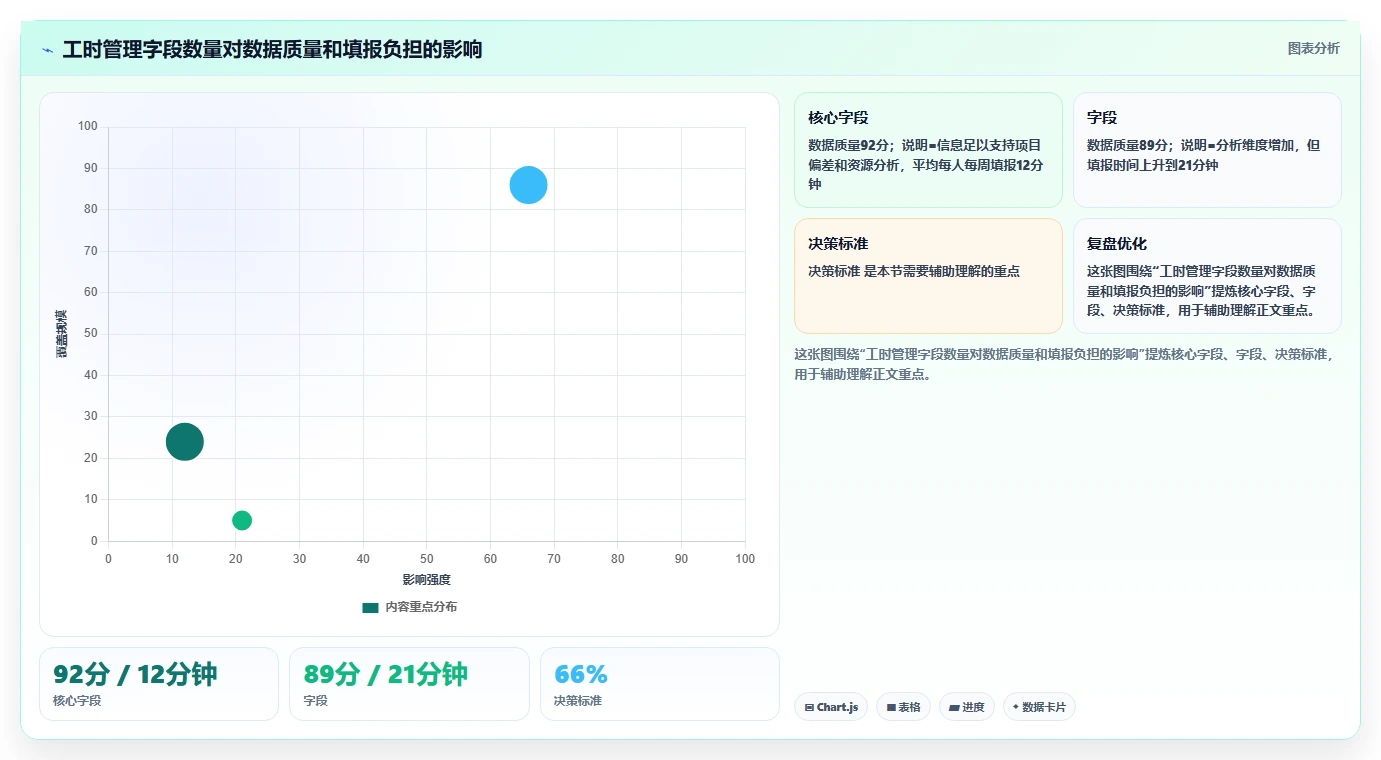Click the 内容重点分布 legend label
Viewport: 1381px width, 760px height.
point(421,607)
